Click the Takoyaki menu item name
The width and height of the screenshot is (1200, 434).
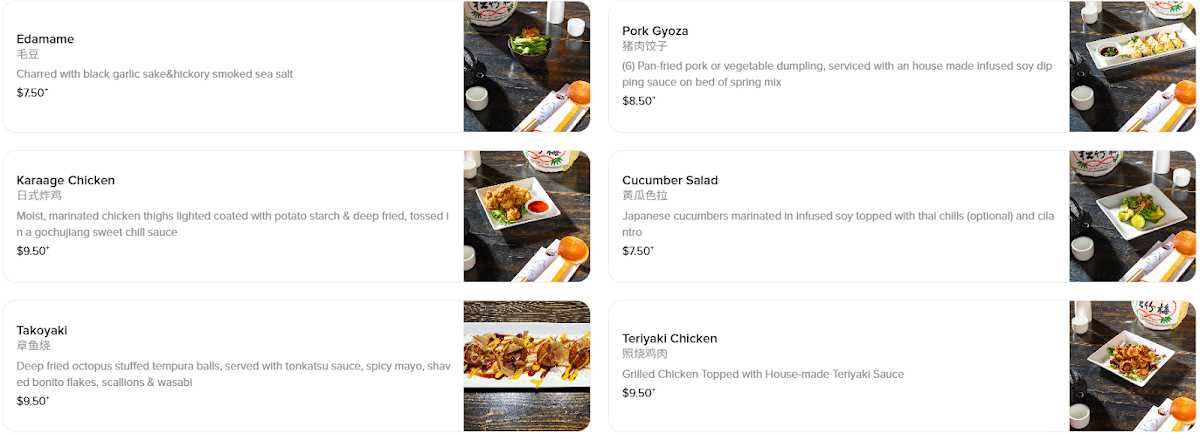tap(42, 330)
